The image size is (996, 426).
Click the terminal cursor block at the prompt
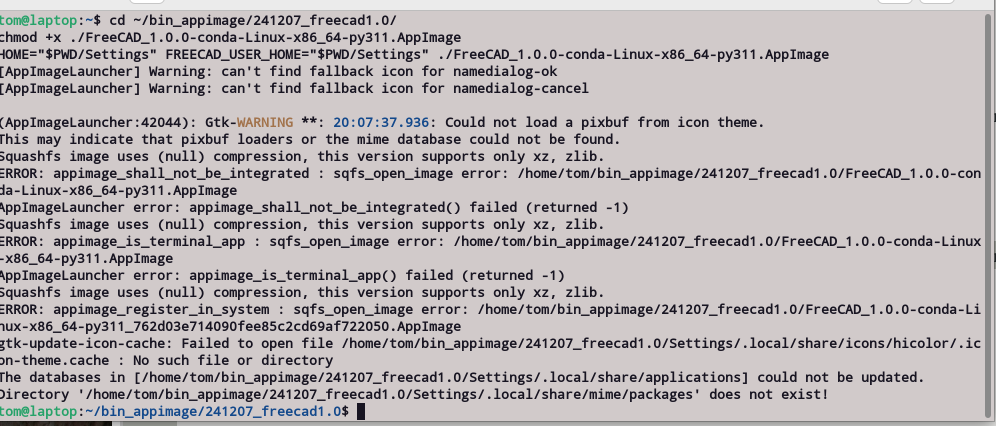[362, 412]
